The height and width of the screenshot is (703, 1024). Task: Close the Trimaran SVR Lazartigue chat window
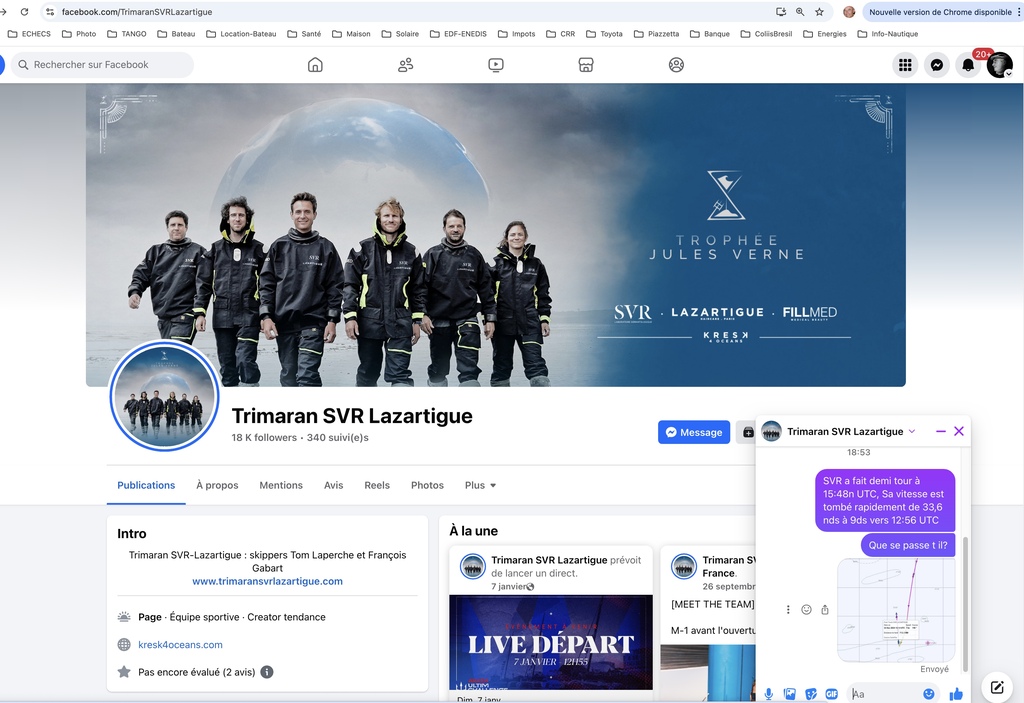[x=959, y=431]
